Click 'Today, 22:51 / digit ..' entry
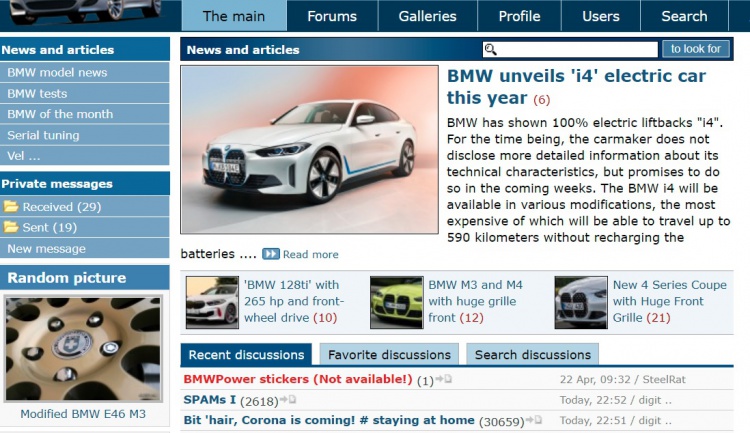The image size is (750, 433). [616, 421]
